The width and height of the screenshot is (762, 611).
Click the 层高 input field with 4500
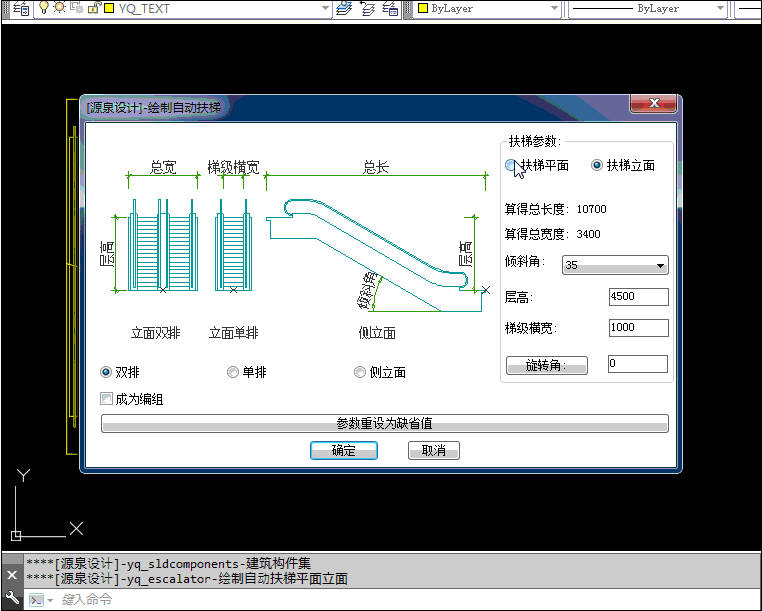[639, 297]
